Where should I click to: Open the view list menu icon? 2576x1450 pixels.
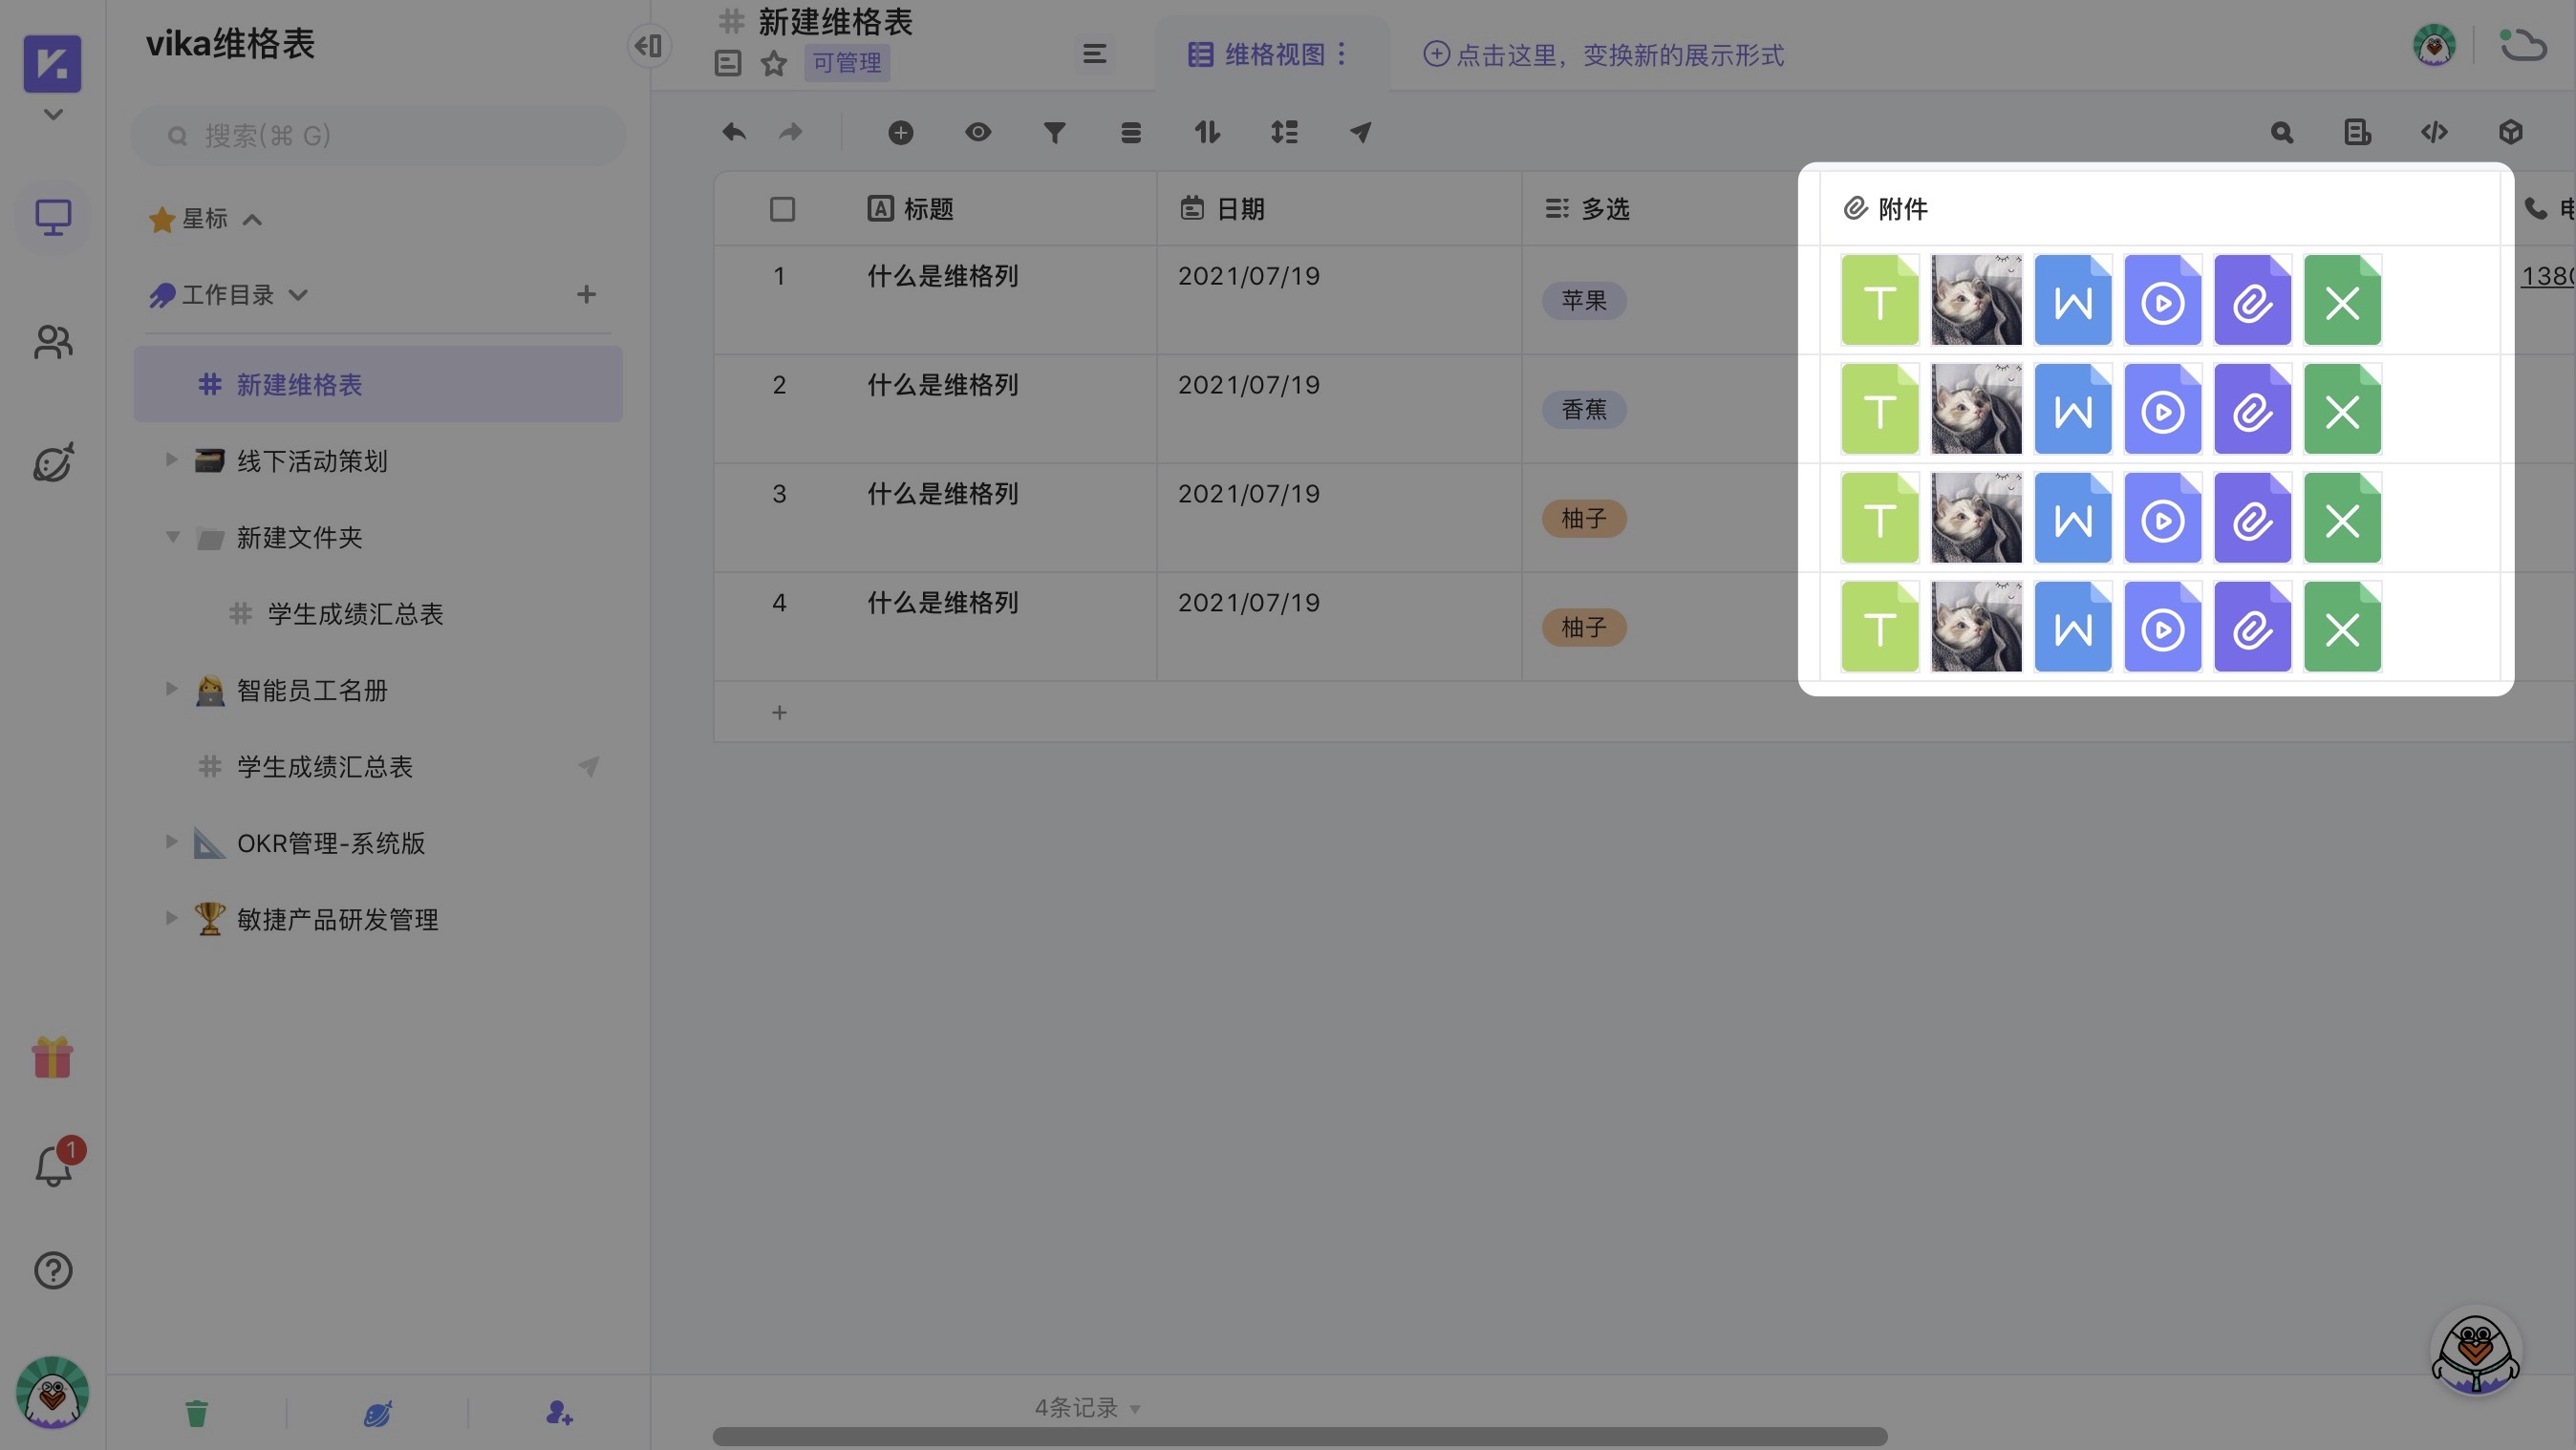1093,55
